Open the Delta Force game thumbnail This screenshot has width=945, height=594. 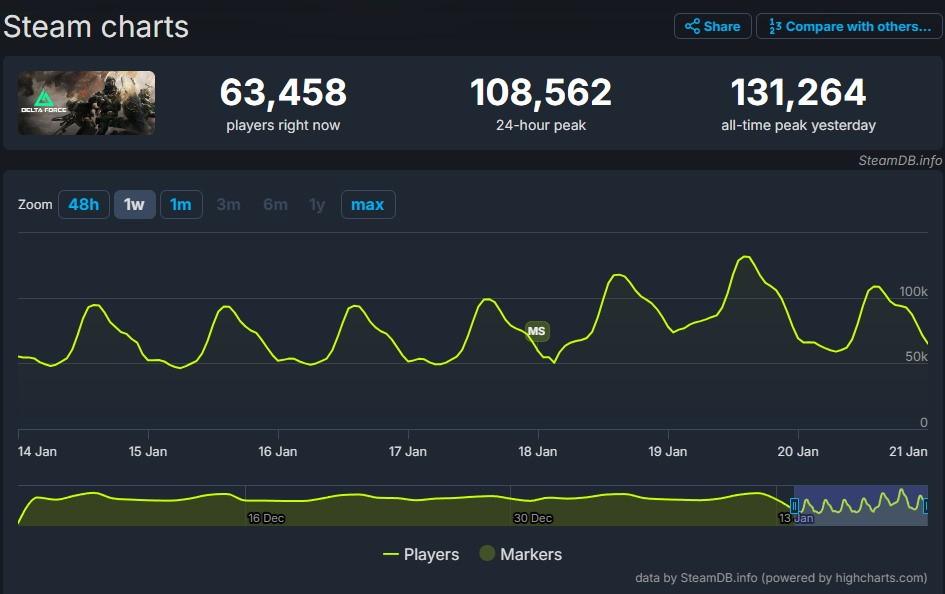pos(86,103)
